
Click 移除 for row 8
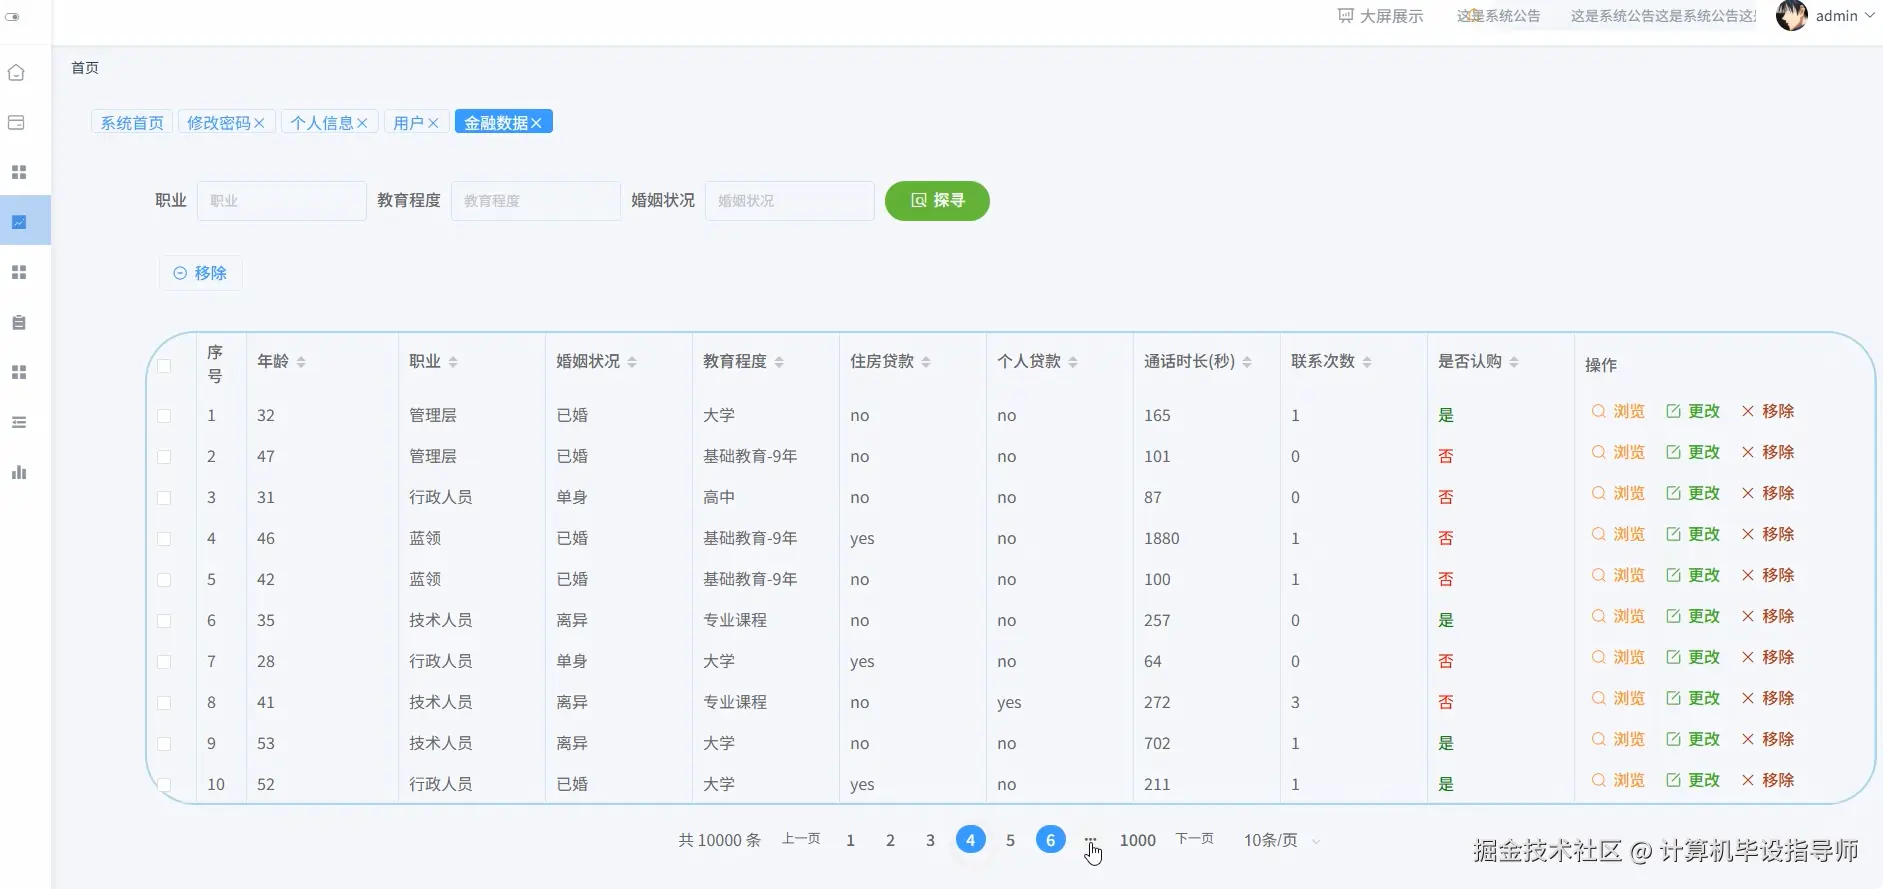pos(1768,698)
